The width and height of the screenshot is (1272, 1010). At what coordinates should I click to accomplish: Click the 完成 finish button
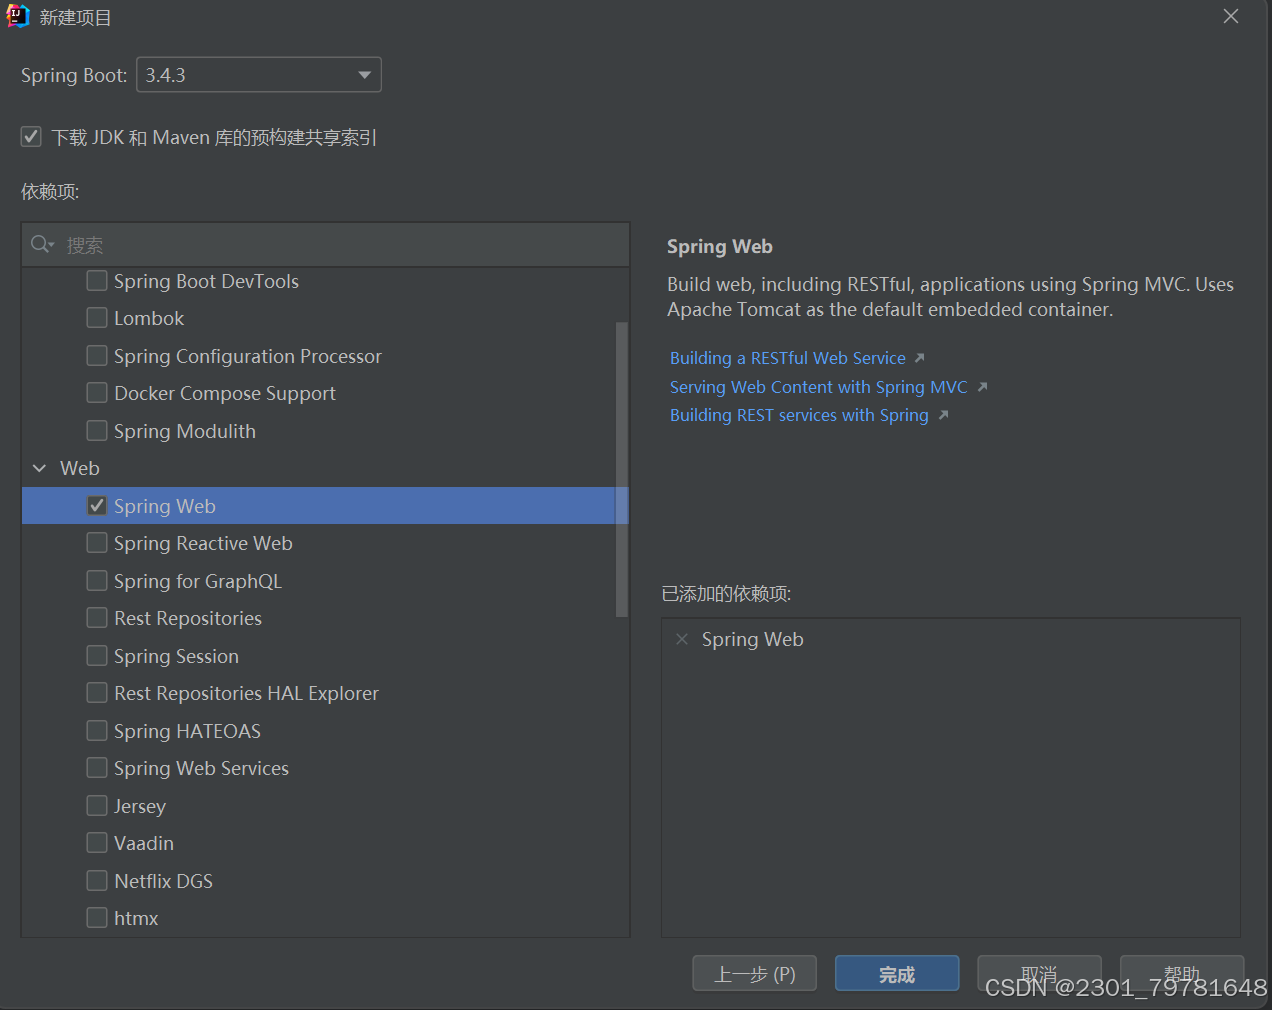pos(897,973)
